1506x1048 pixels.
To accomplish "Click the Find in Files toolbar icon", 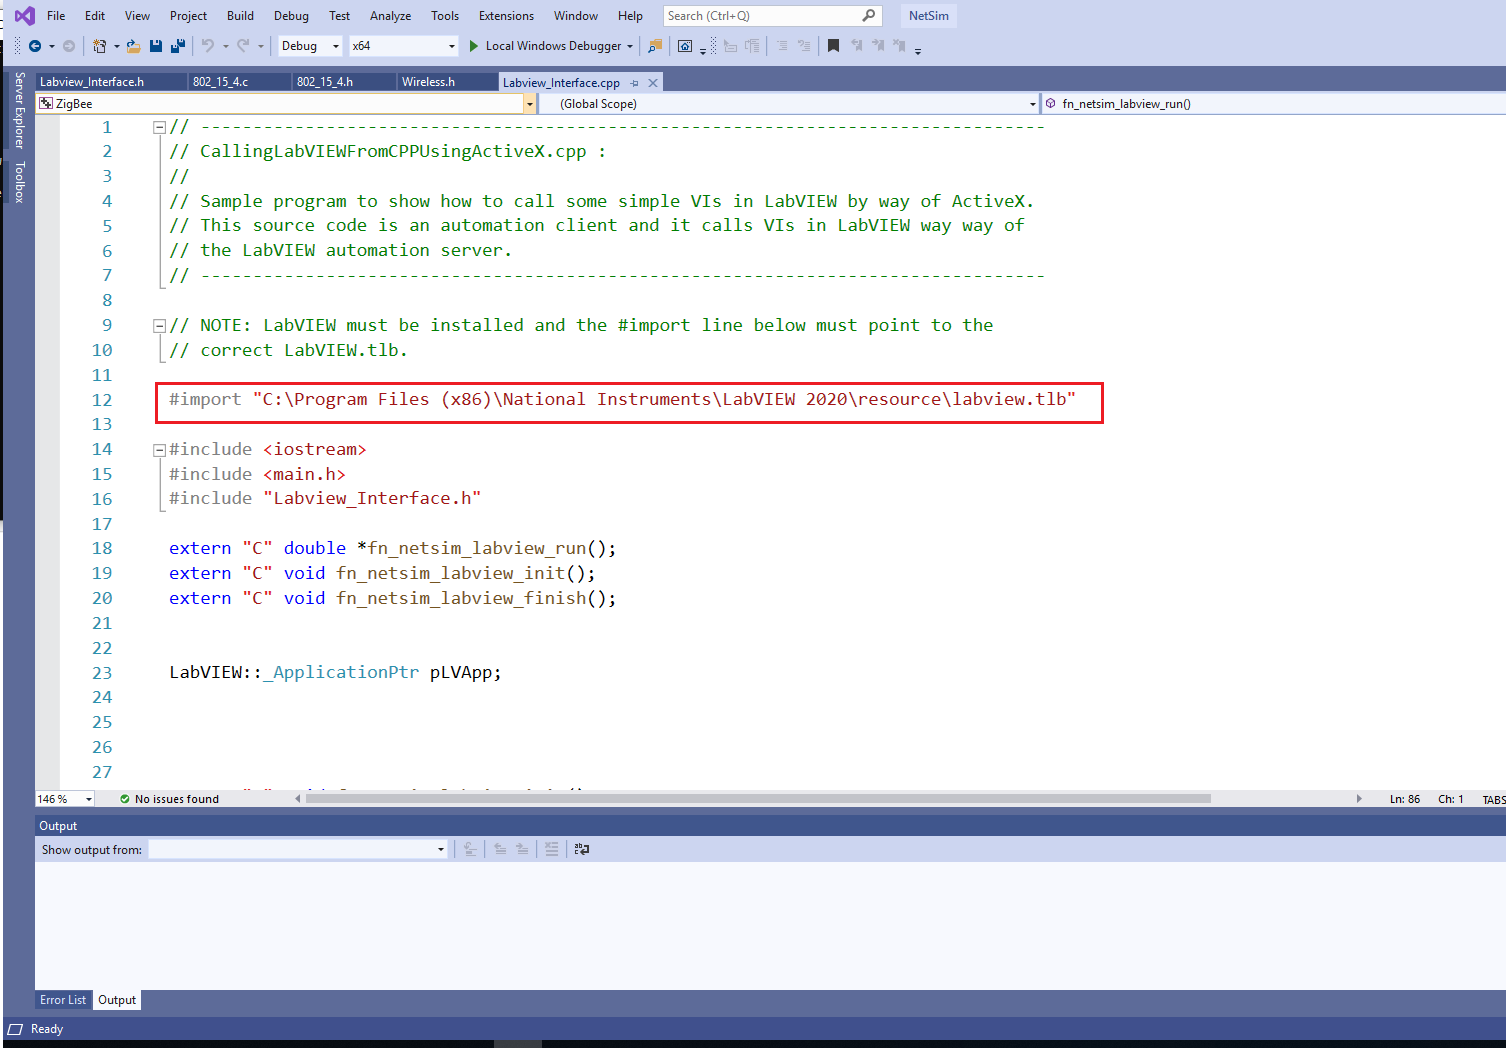I will click(655, 46).
